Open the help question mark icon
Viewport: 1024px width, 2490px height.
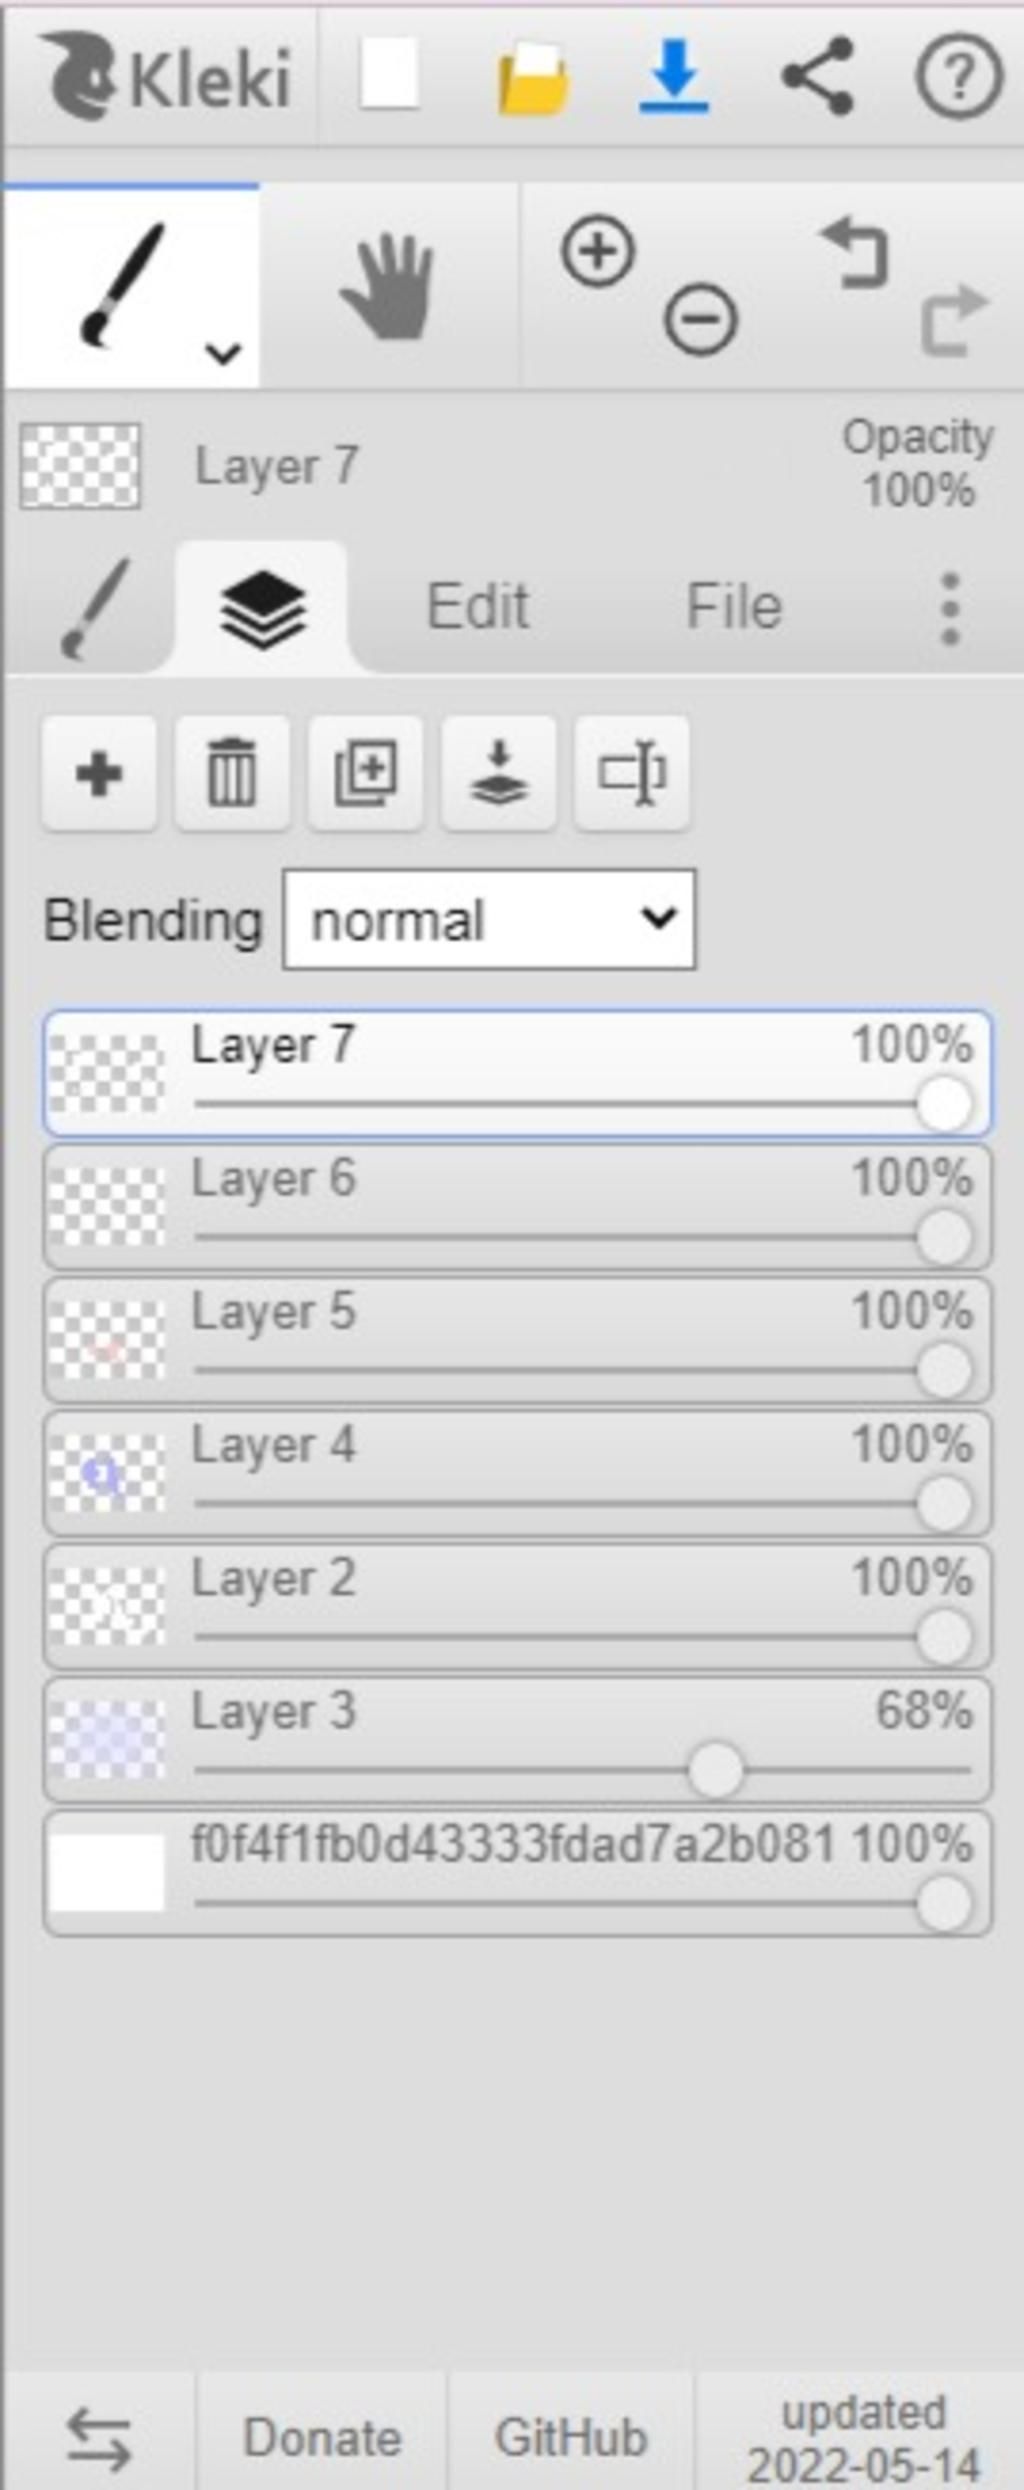coord(958,76)
